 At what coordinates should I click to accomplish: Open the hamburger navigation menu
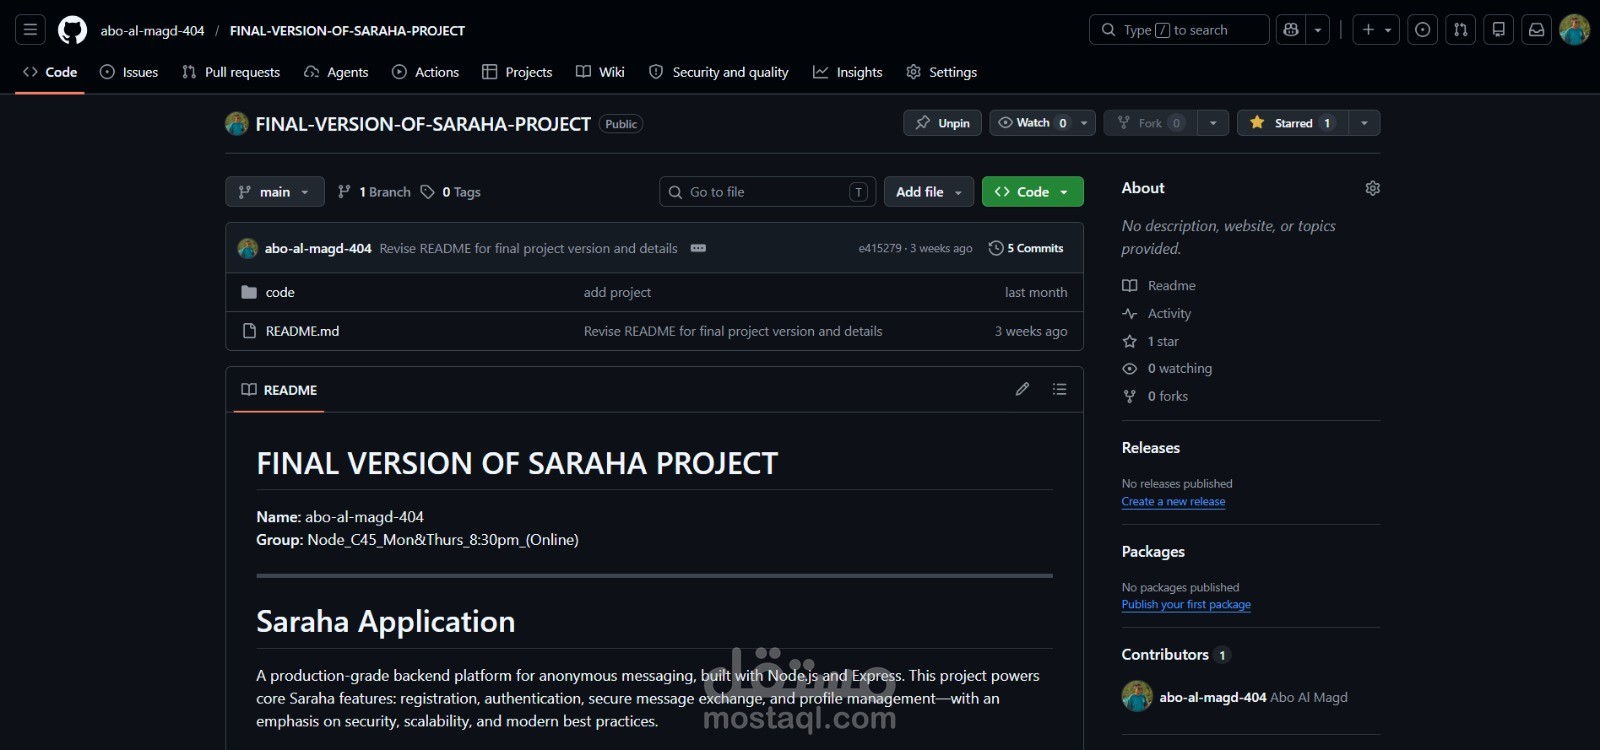pyautogui.click(x=31, y=30)
